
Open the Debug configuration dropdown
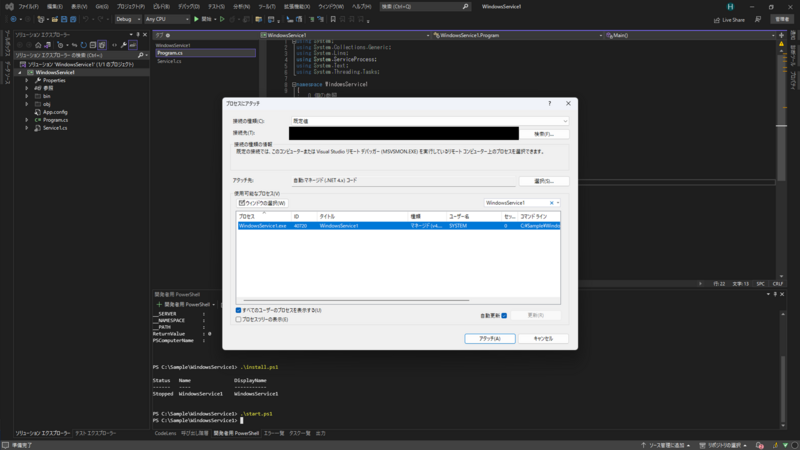tap(128, 19)
